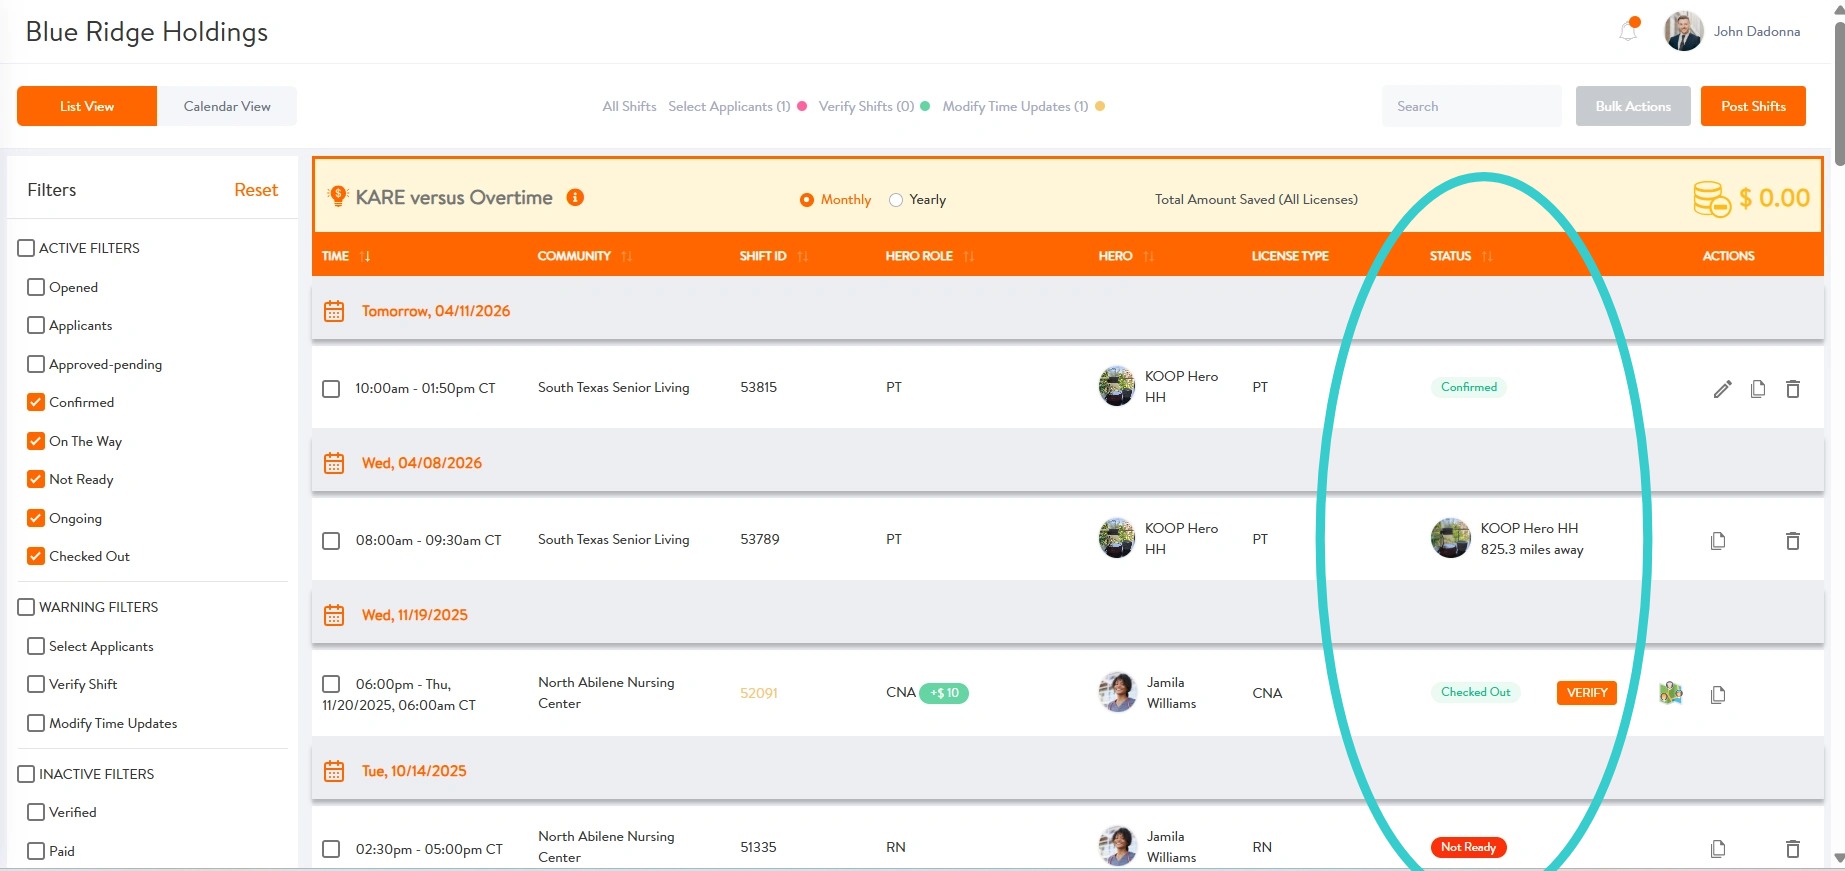Image resolution: width=1845 pixels, height=871 pixels.
Task: Select the Monthly radio option
Action: click(807, 200)
